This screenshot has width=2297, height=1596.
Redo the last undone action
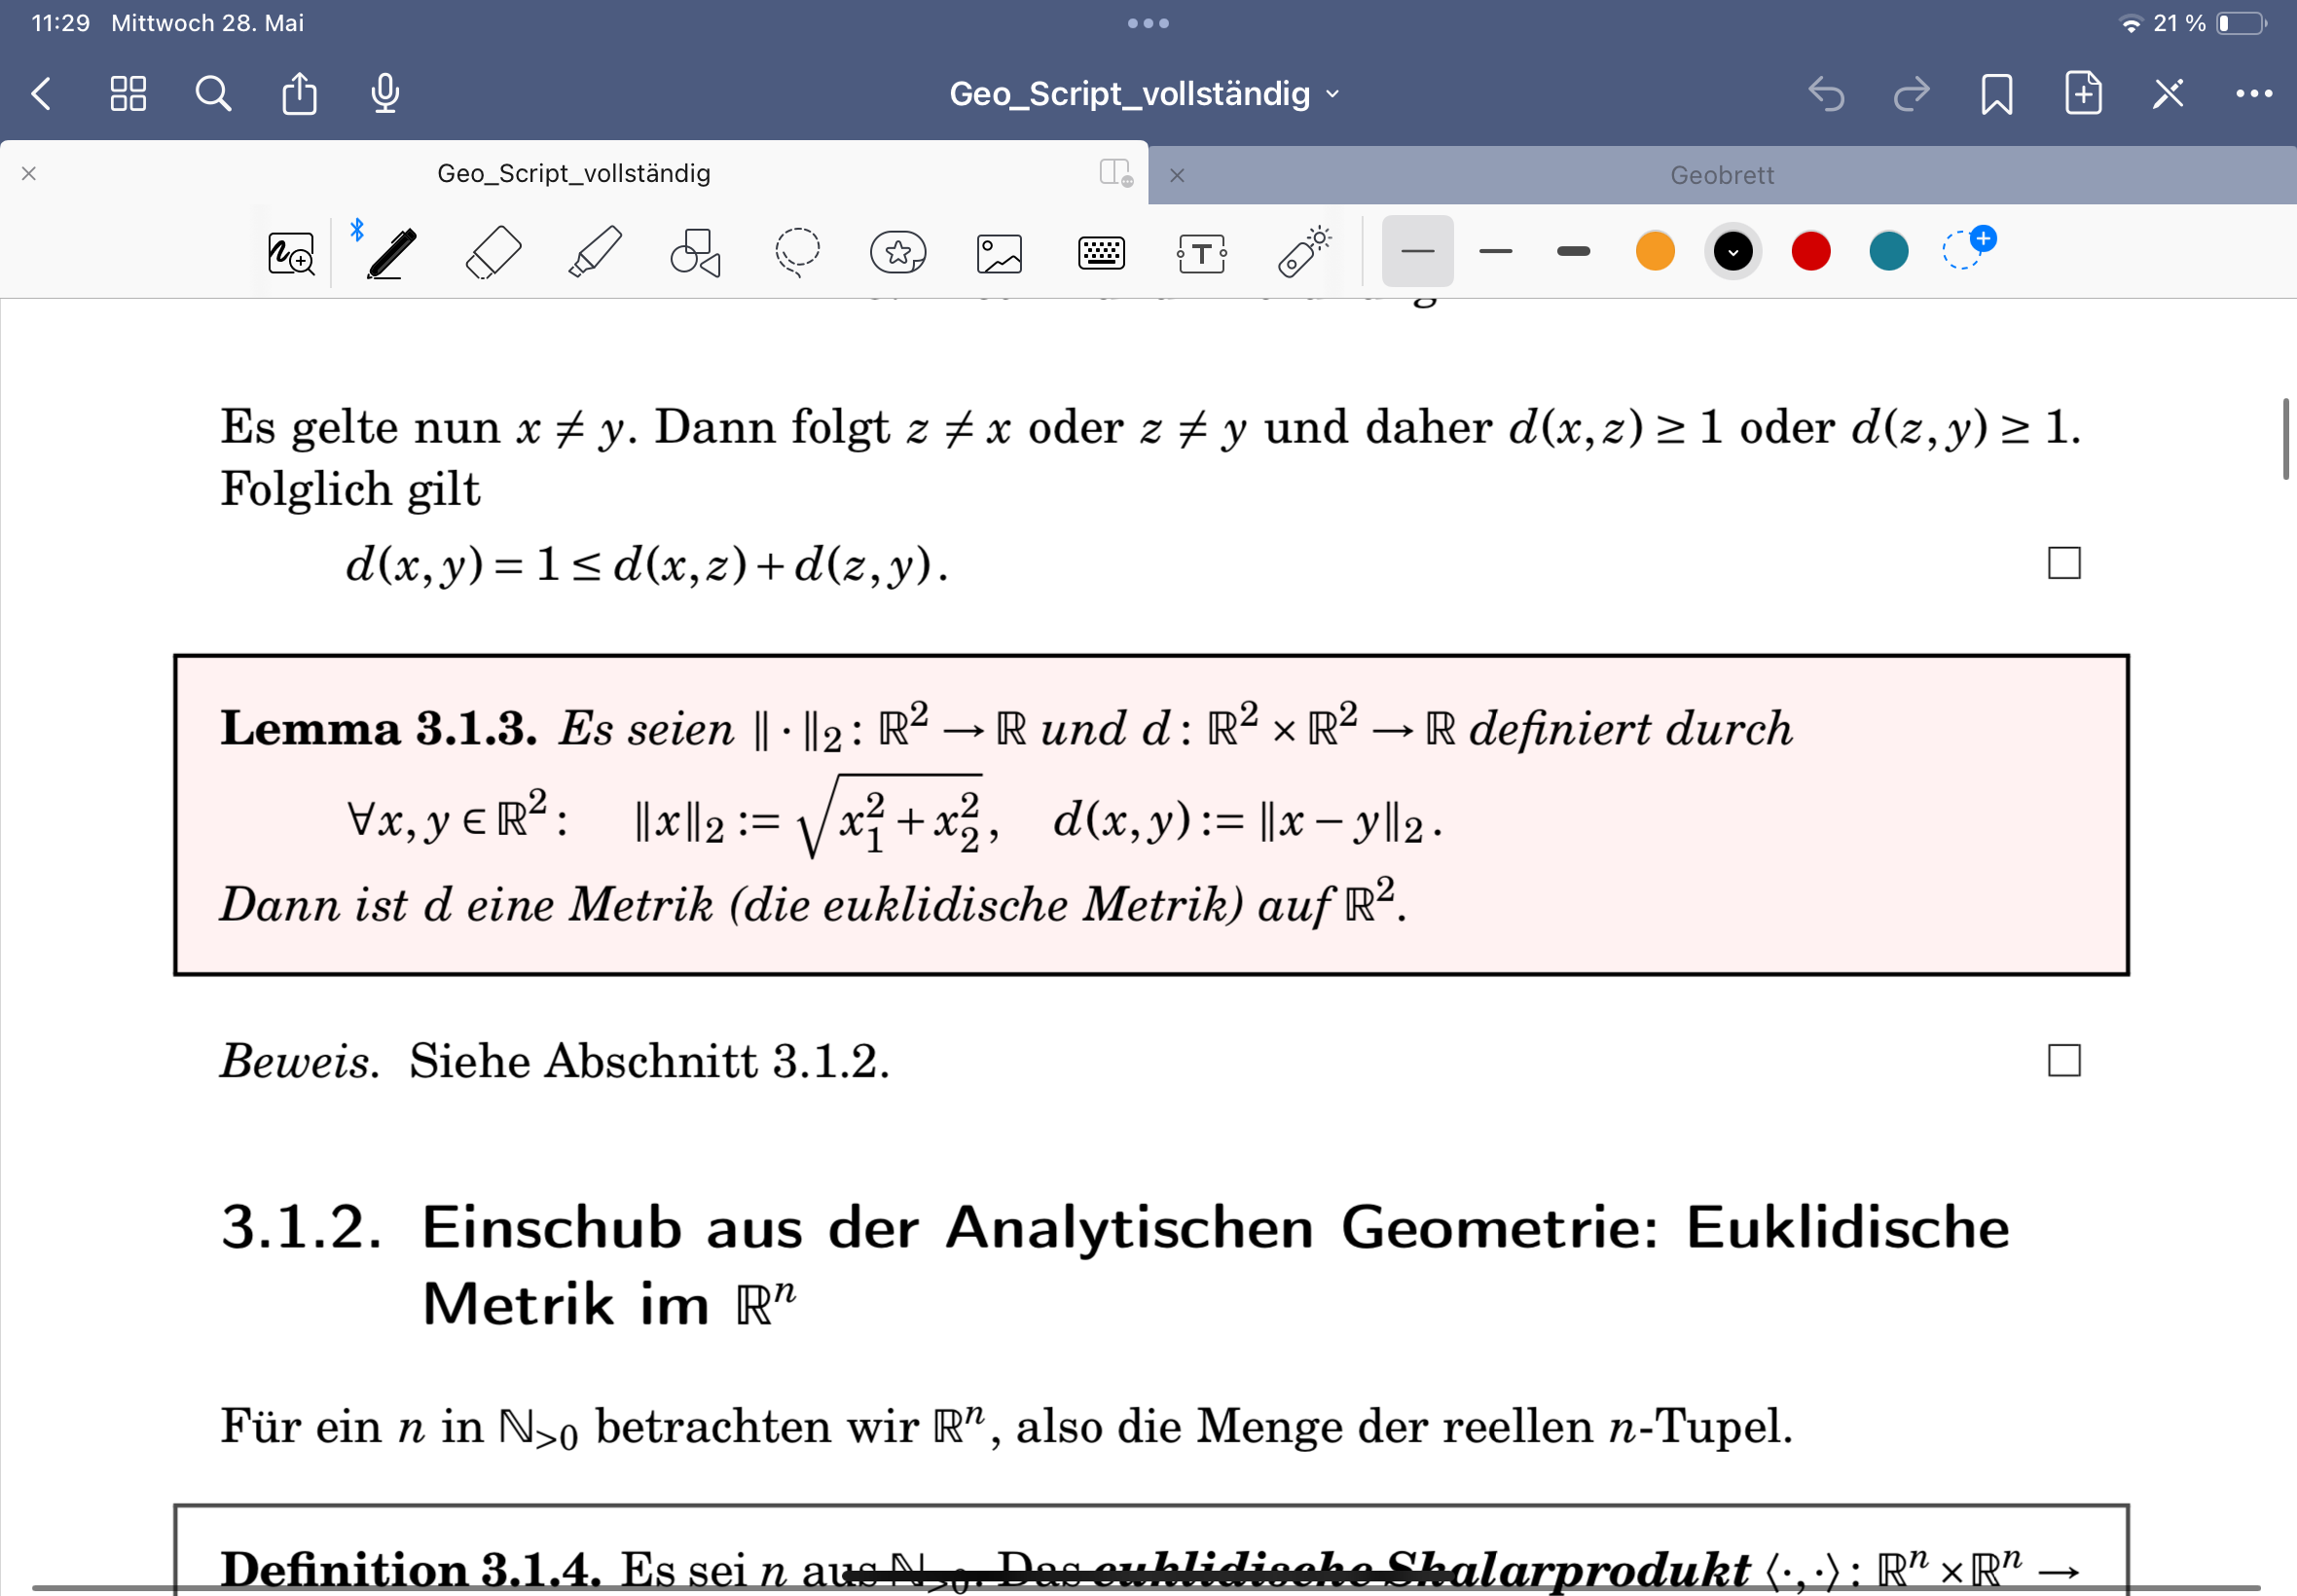(x=1911, y=94)
